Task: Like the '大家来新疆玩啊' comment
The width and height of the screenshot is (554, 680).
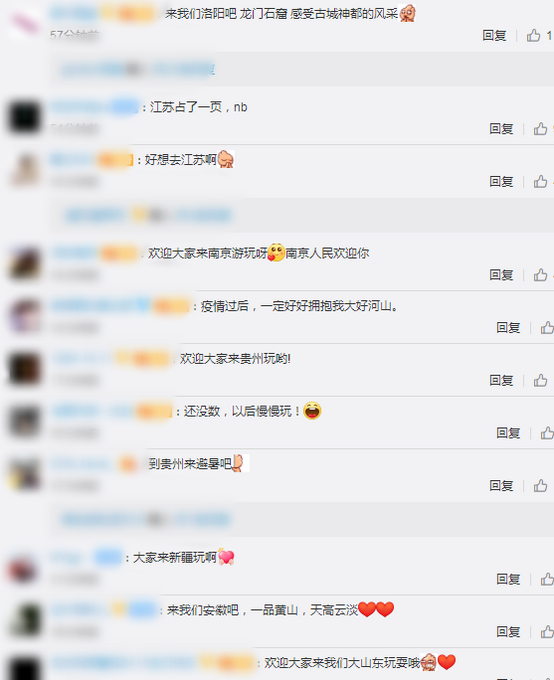Action: [x=547, y=579]
